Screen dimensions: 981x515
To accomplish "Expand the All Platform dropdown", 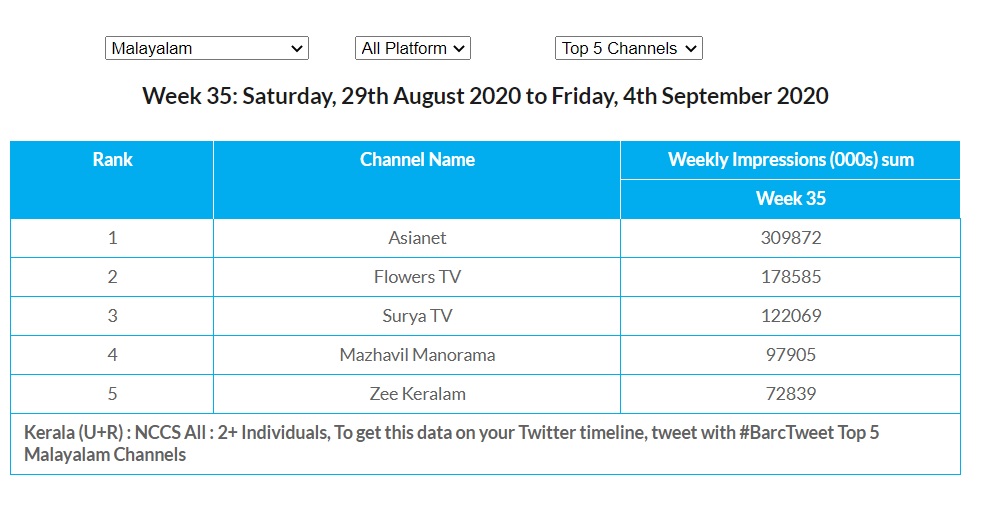I will click(x=412, y=48).
